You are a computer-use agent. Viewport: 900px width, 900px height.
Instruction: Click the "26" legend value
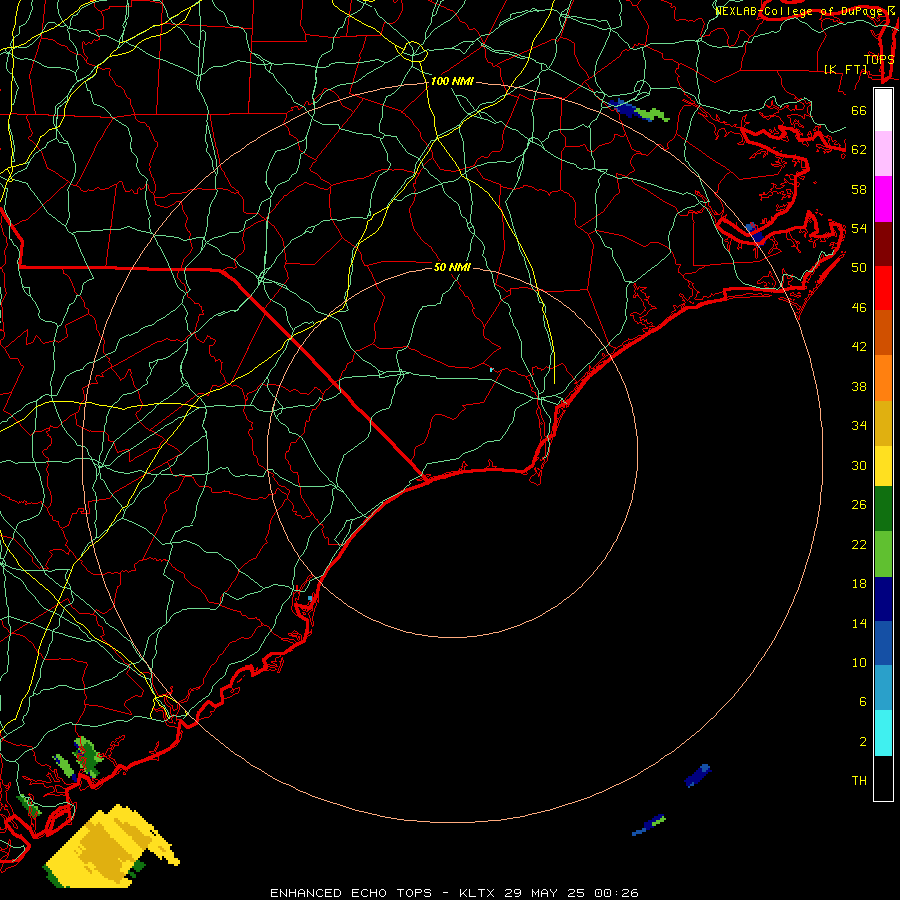[859, 505]
